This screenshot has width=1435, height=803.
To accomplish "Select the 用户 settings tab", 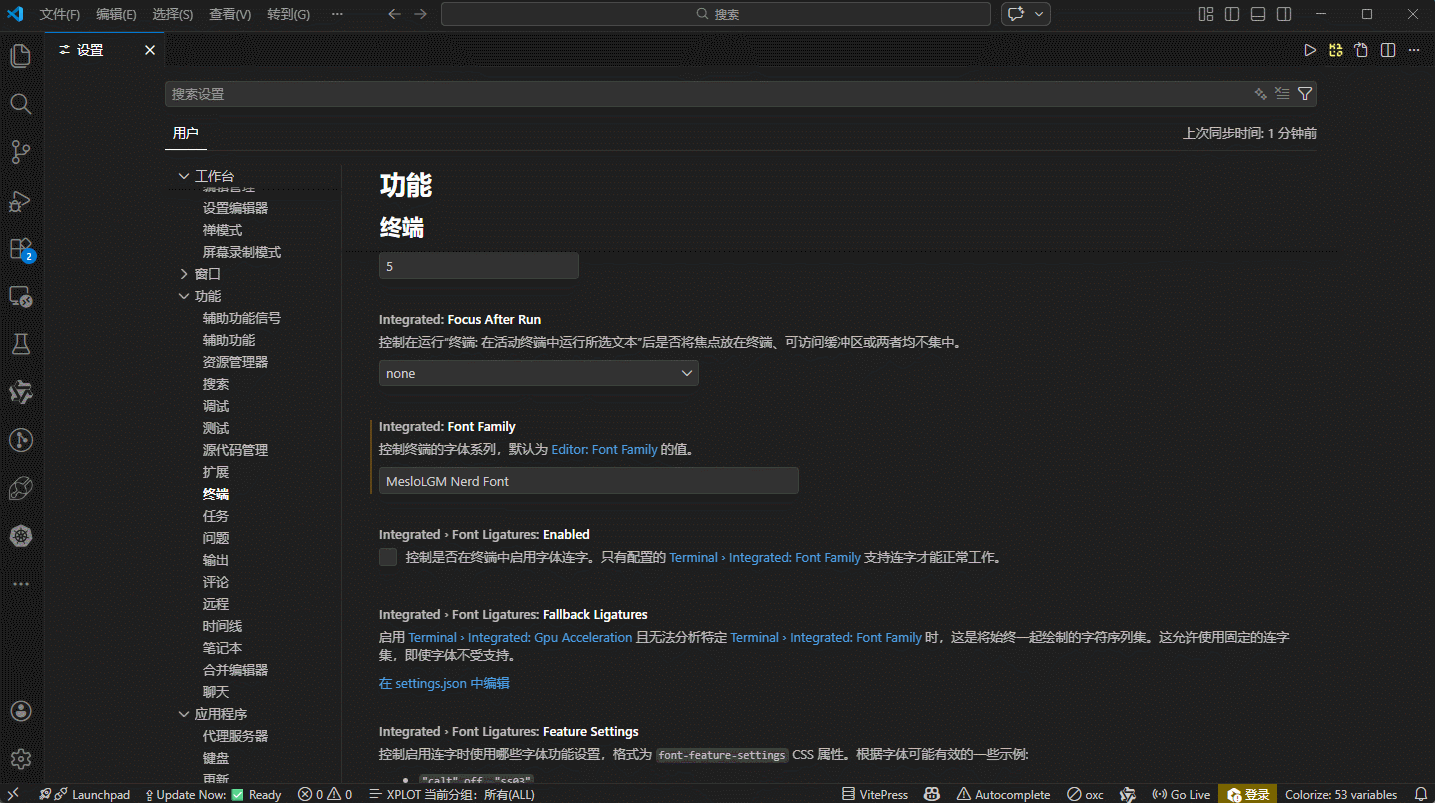I will (x=185, y=133).
